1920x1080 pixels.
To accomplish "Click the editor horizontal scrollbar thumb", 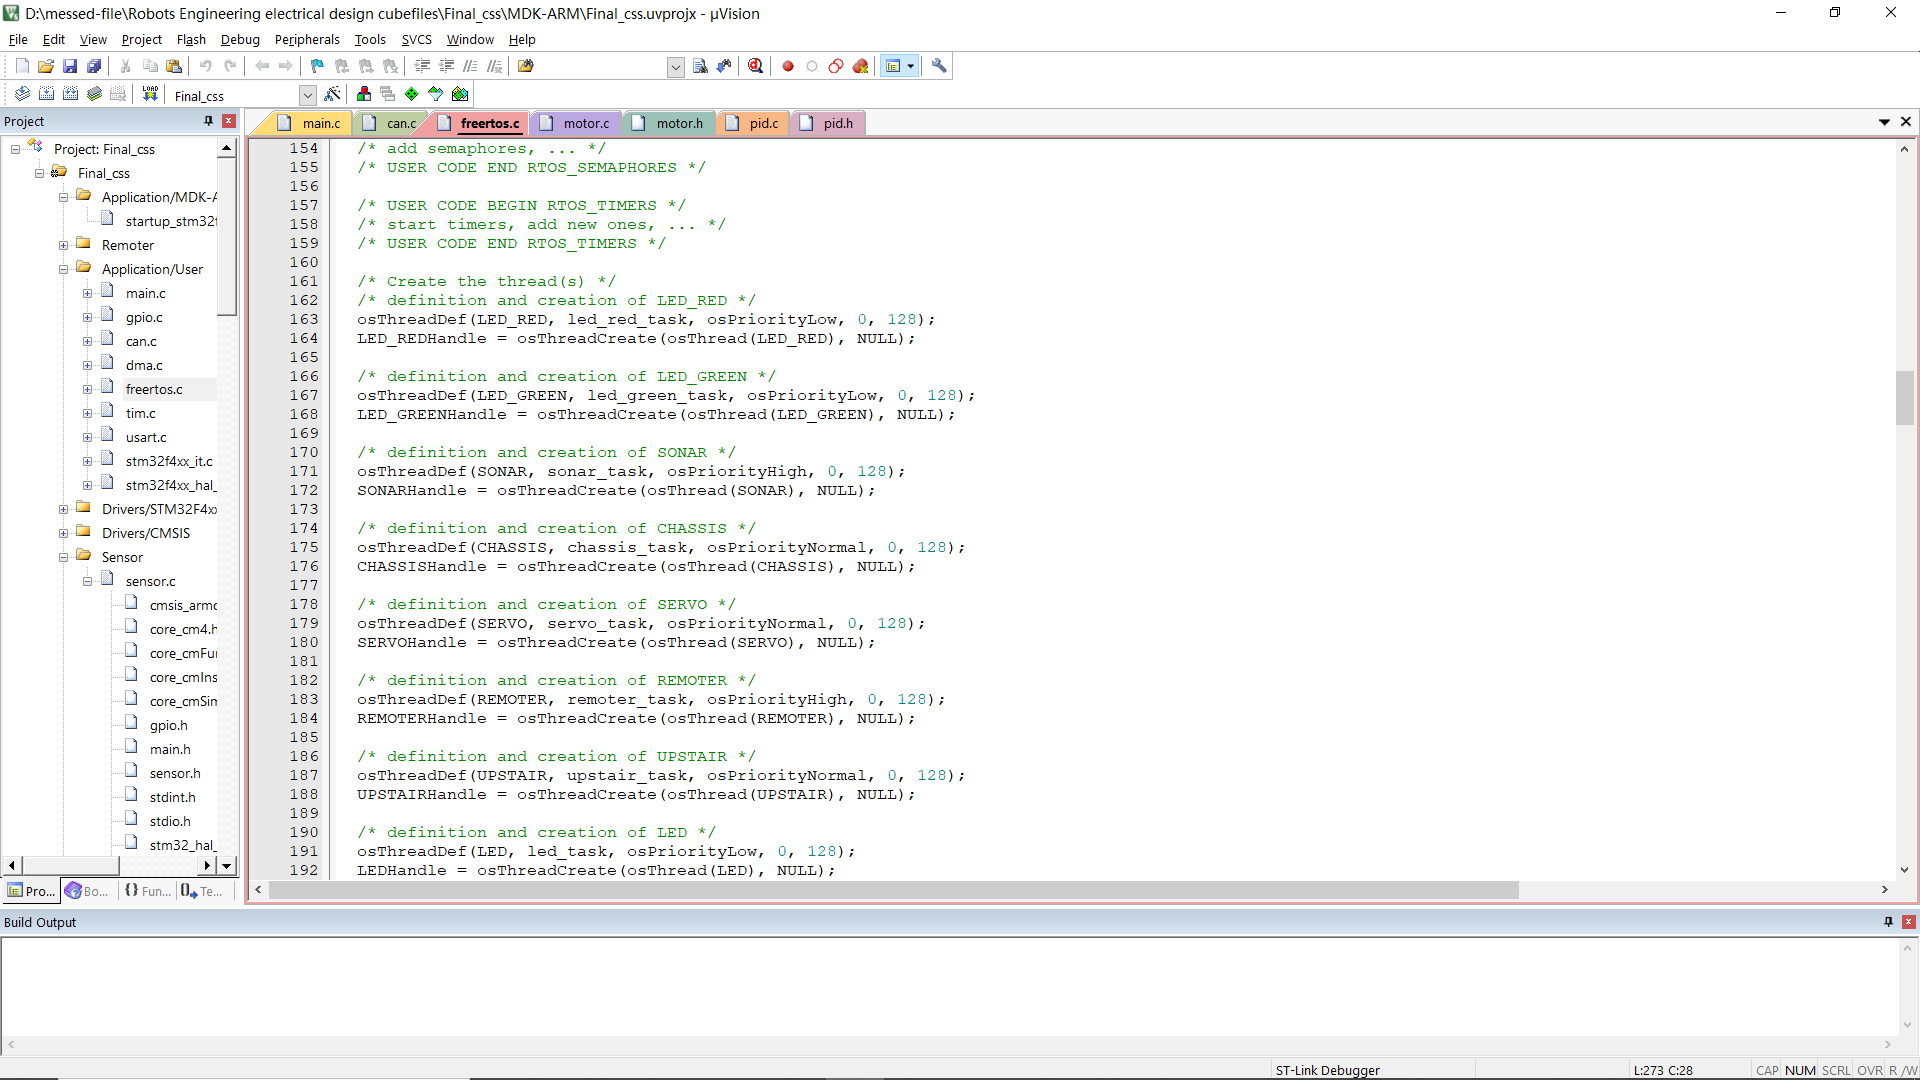I will pos(893,890).
